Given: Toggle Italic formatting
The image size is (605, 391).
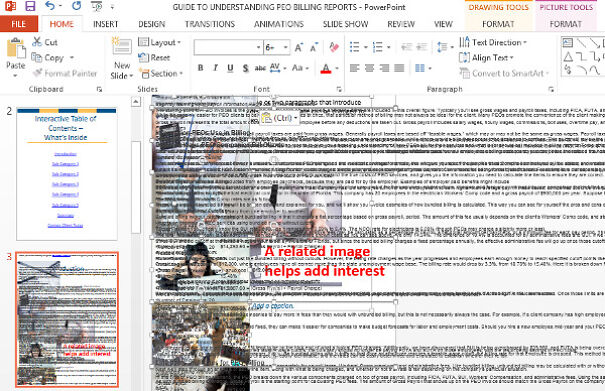Looking at the screenshot, I should coord(215,68).
